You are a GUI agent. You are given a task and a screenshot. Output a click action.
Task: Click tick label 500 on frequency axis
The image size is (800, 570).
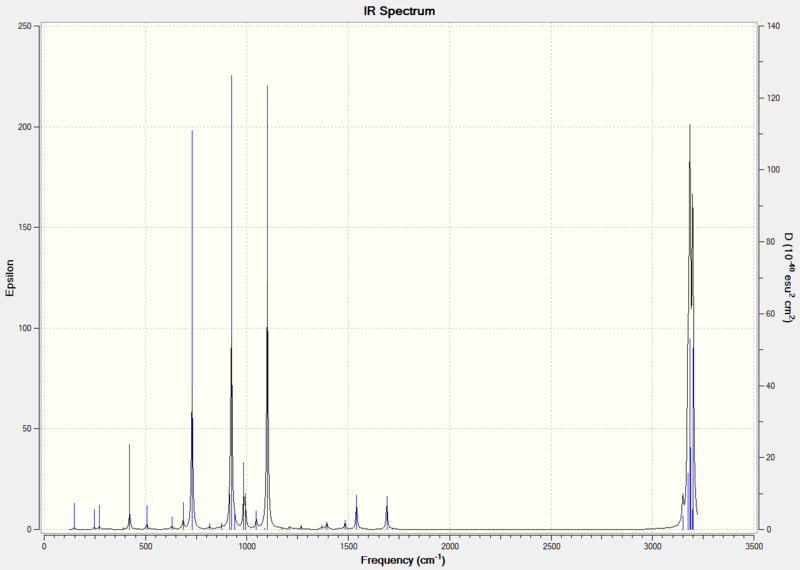tap(146, 547)
